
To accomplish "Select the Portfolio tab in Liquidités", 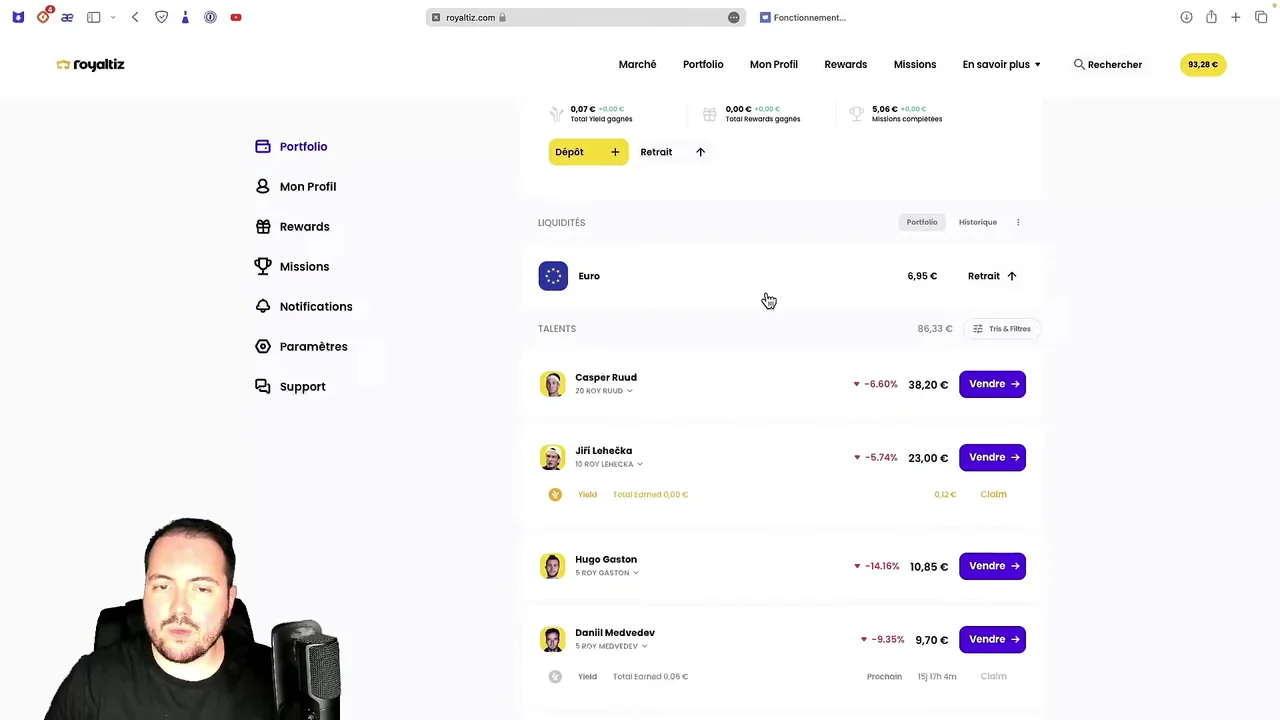I will click(x=922, y=222).
